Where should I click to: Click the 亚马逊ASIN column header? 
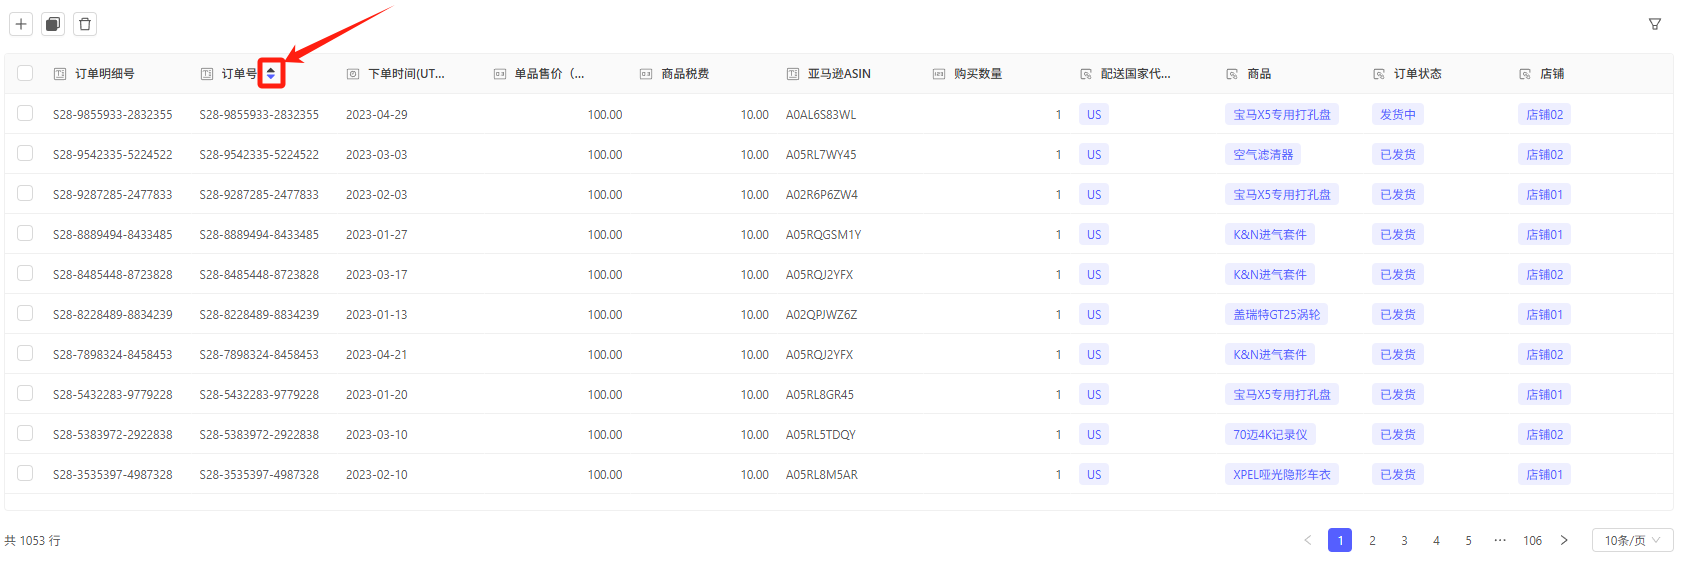tap(839, 74)
